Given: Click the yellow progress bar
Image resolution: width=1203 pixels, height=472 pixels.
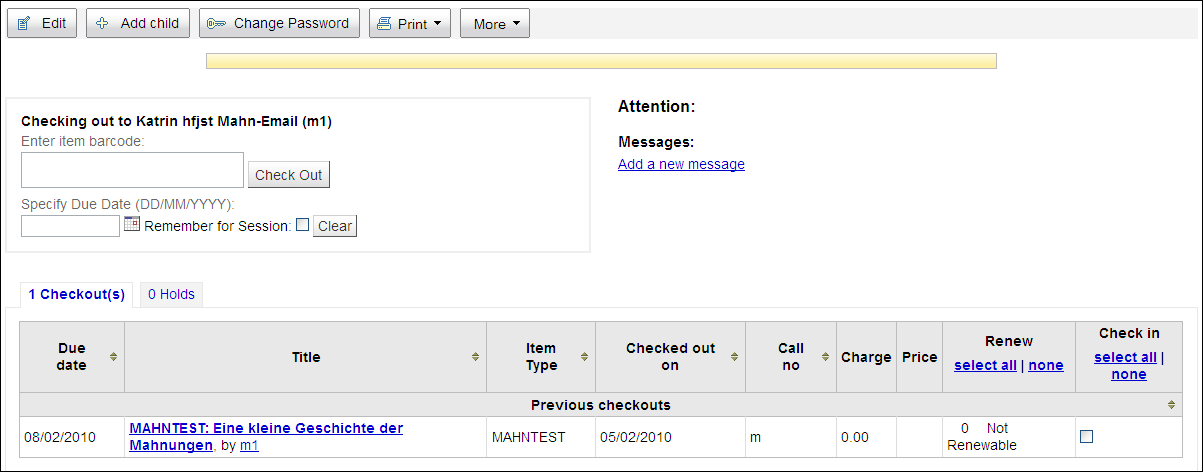Looking at the screenshot, I should pyautogui.click(x=601, y=61).
